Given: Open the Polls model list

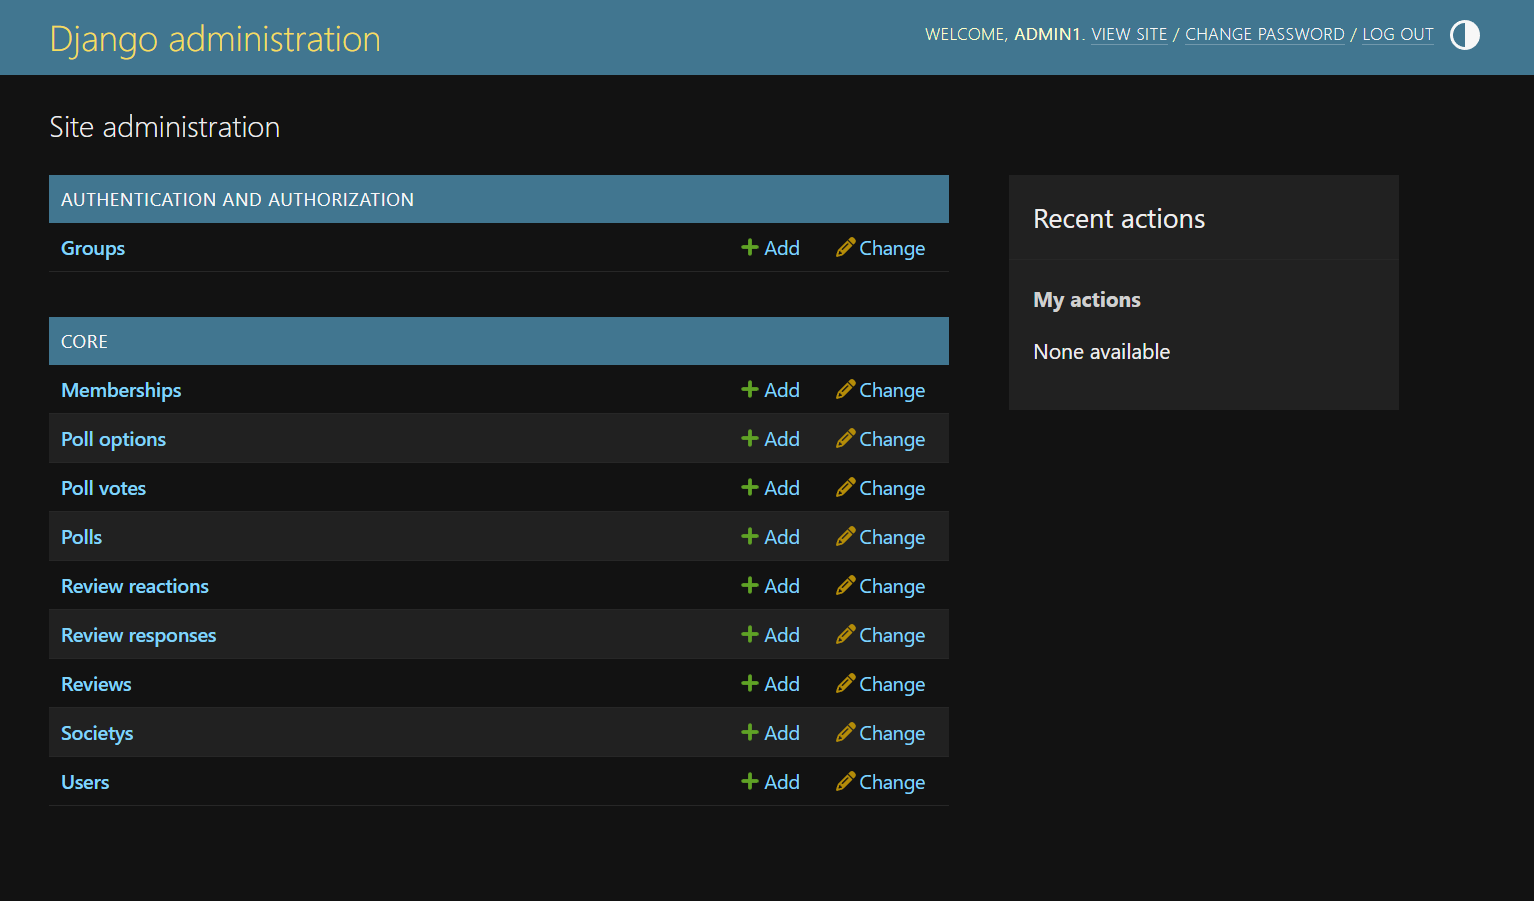Looking at the screenshot, I should click(81, 537).
